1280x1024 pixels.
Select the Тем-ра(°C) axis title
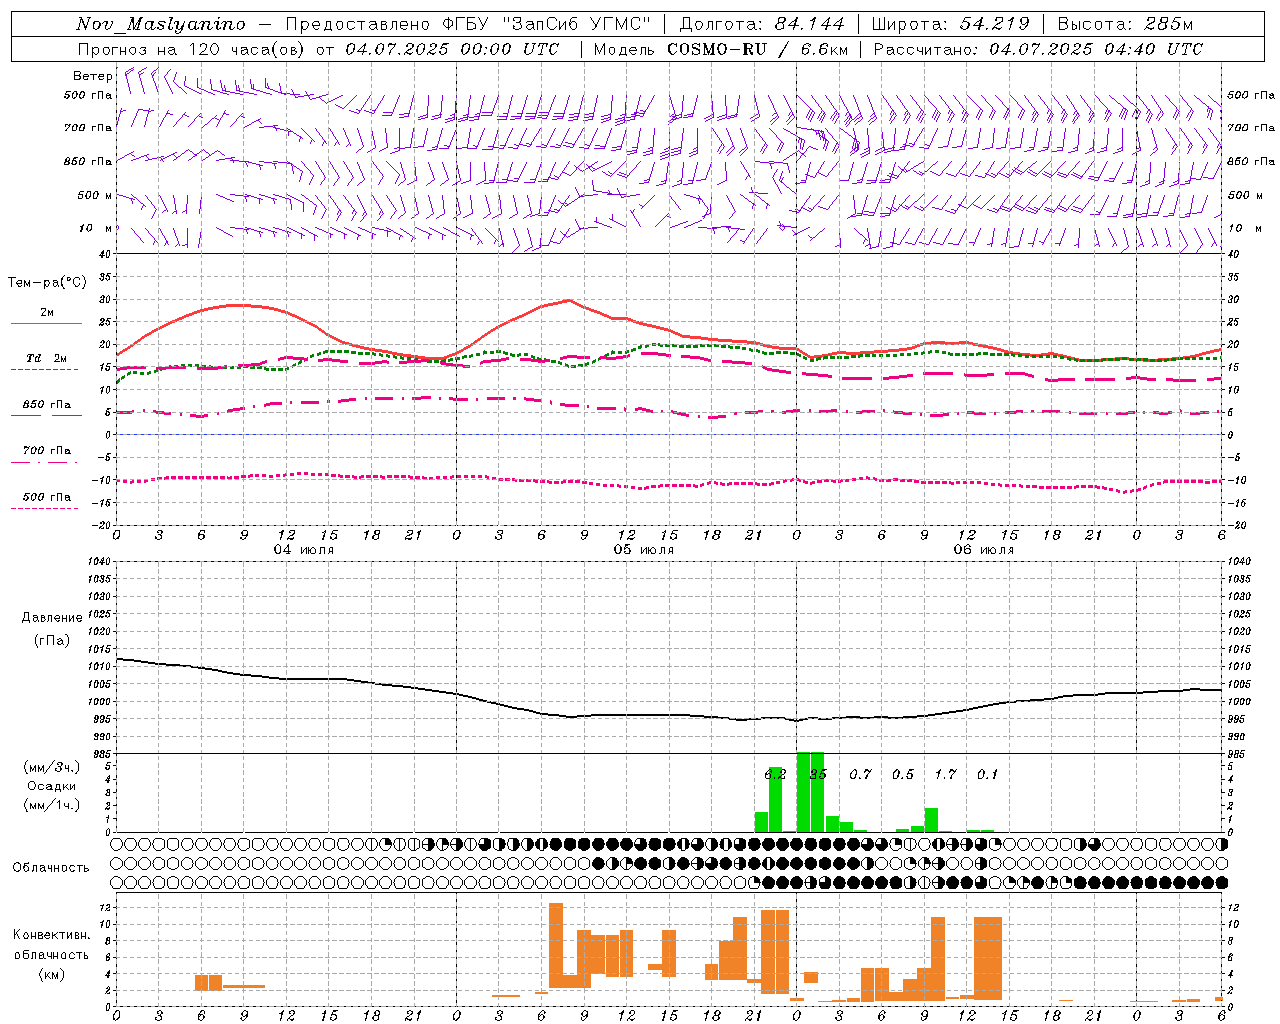pos(47,283)
